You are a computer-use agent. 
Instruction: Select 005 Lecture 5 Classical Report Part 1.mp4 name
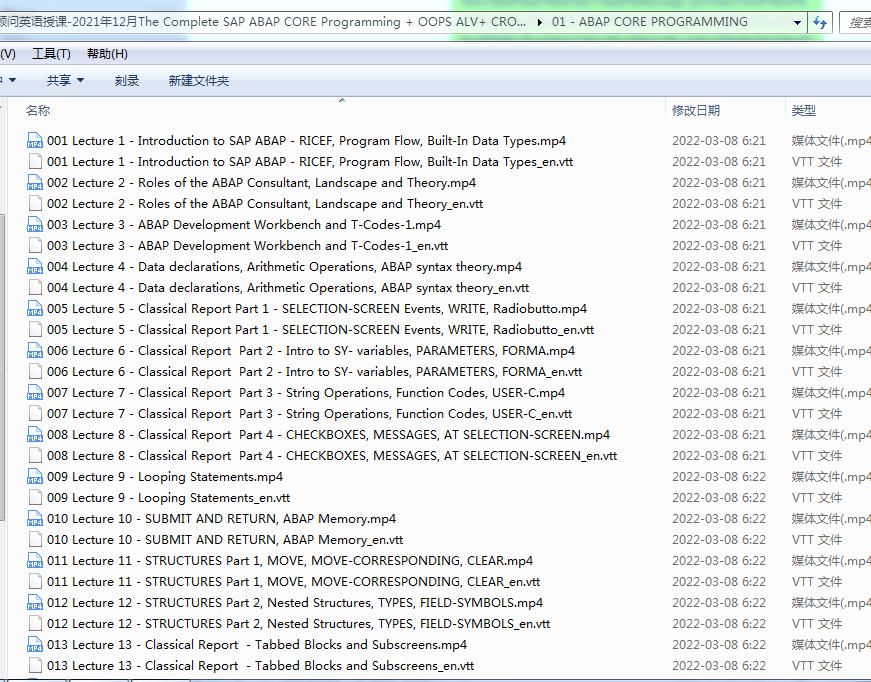[x=317, y=309]
